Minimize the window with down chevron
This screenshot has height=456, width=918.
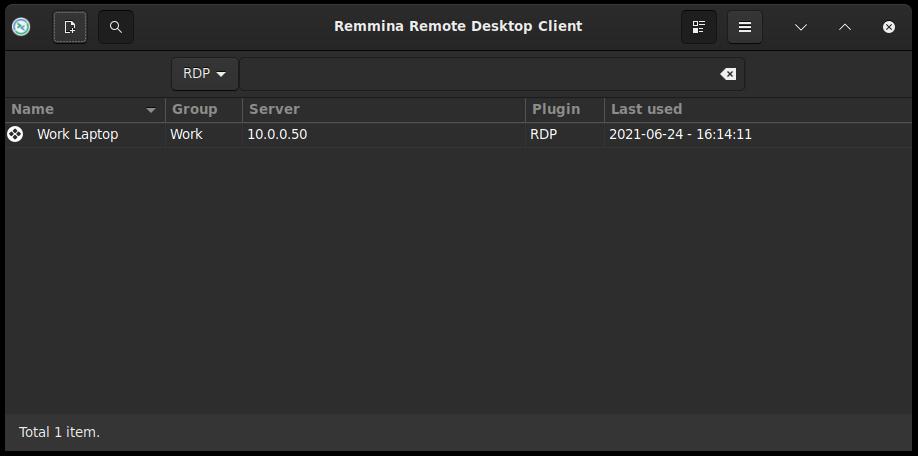pos(800,27)
